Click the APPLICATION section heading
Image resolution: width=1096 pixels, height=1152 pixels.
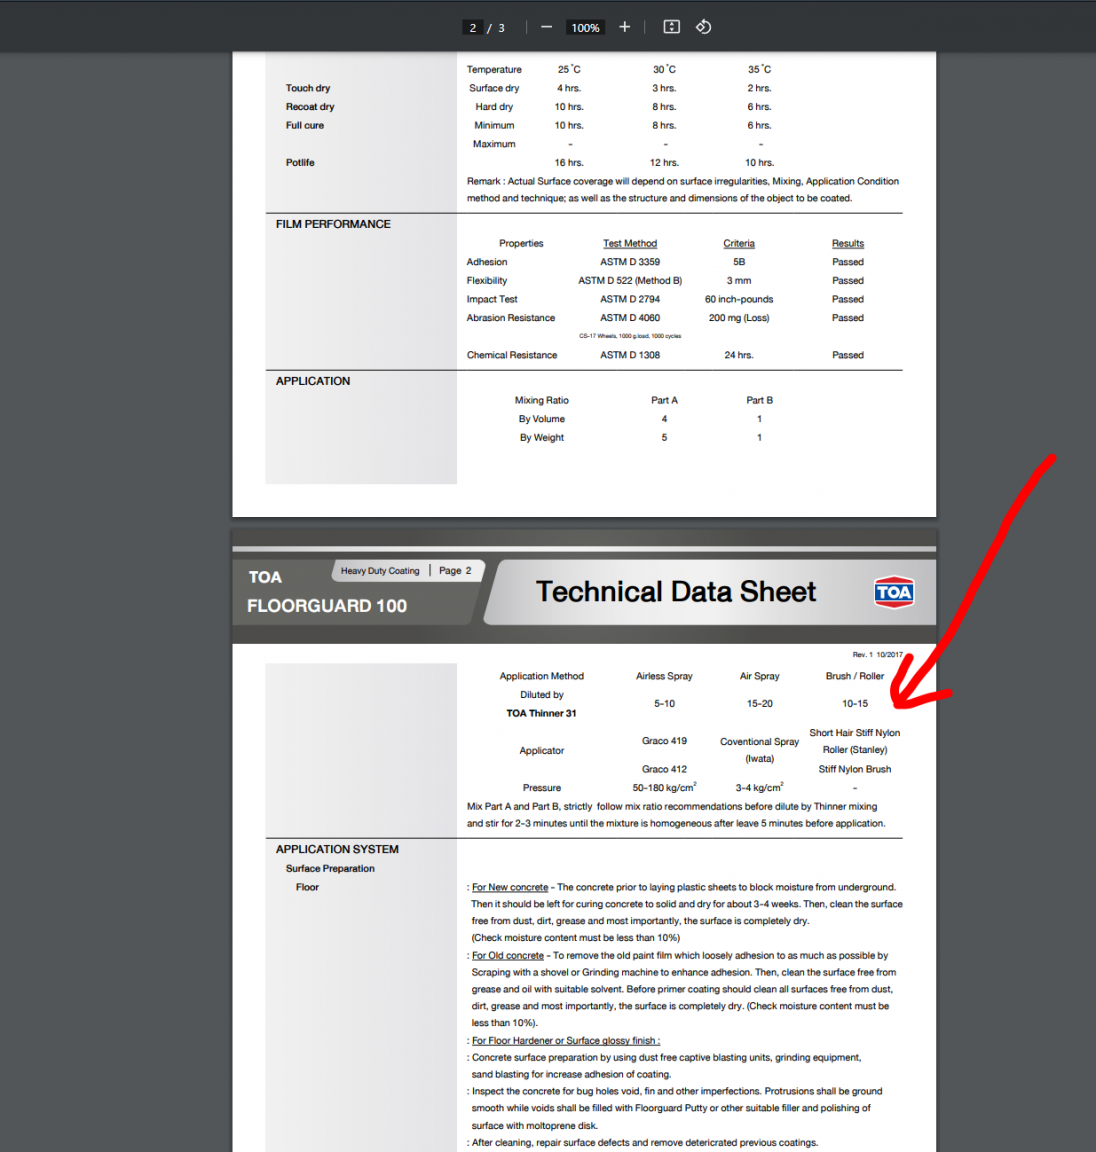click(313, 381)
